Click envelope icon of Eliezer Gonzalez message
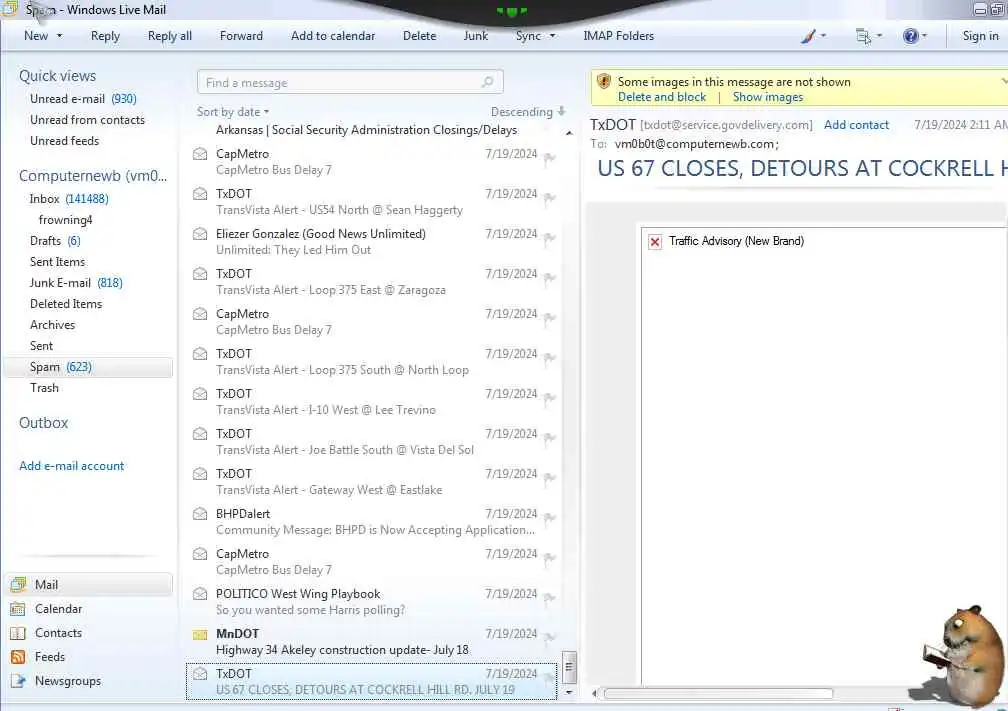The image size is (1008, 711). point(200,234)
